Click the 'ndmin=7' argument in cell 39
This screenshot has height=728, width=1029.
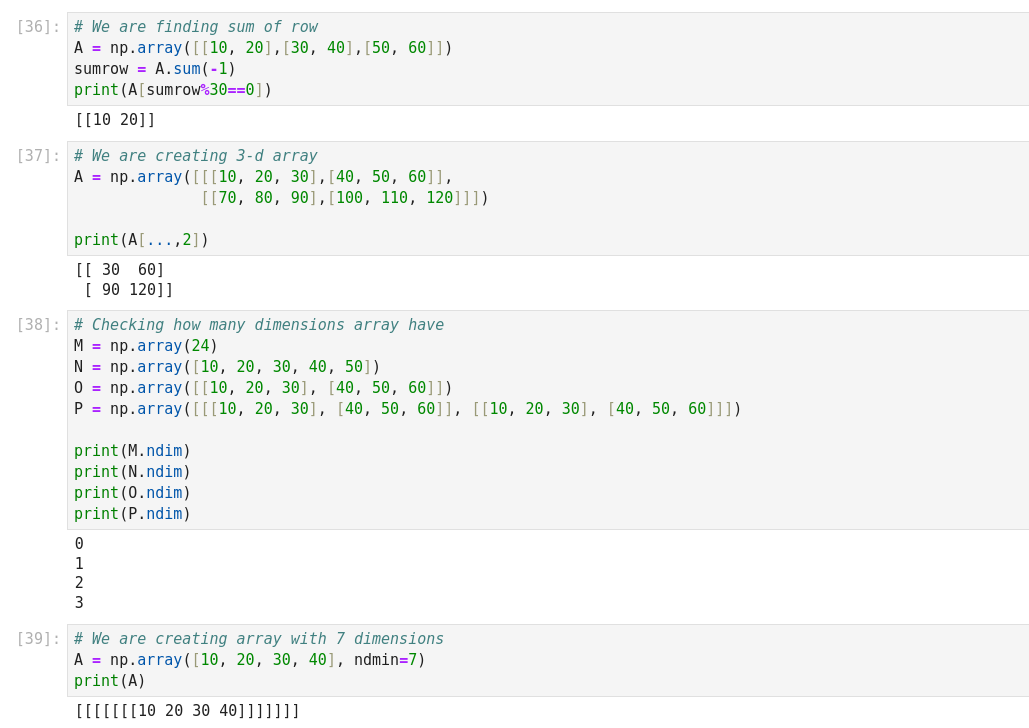385,660
